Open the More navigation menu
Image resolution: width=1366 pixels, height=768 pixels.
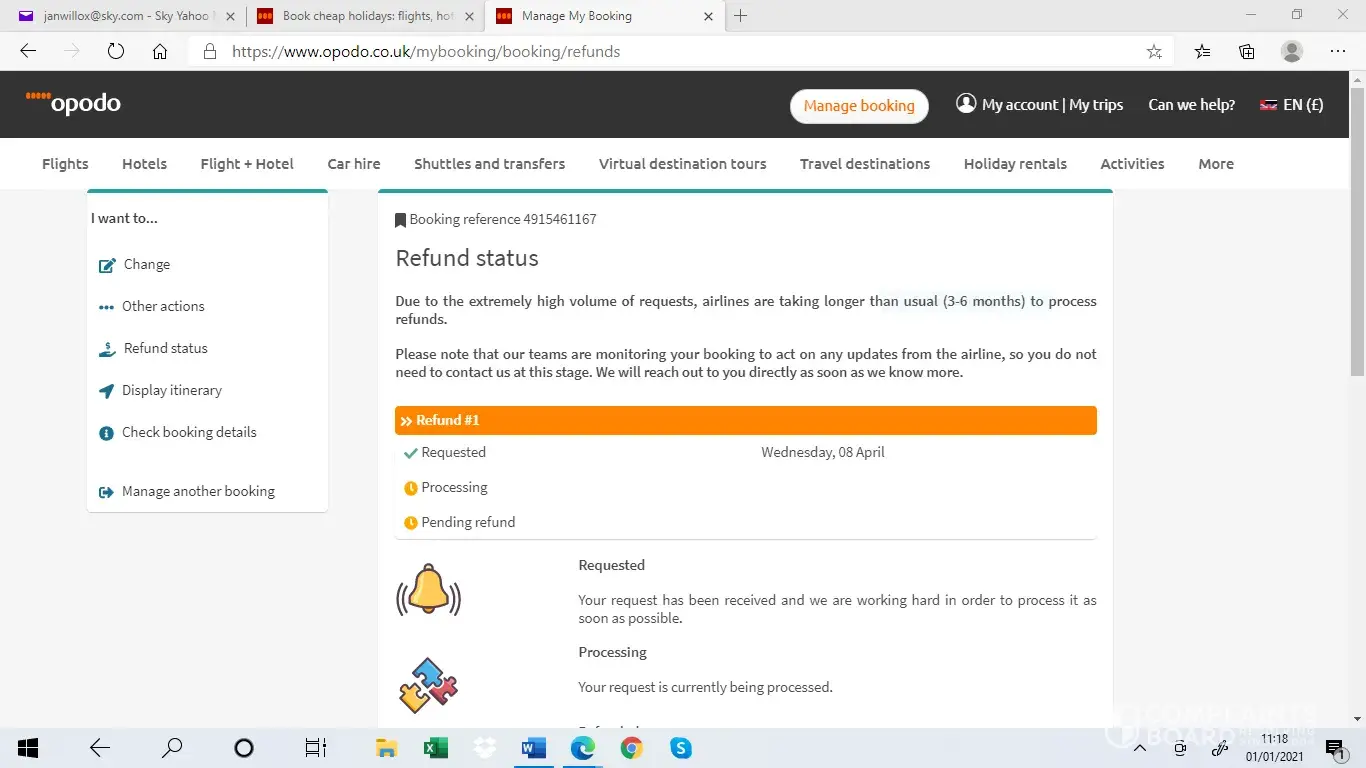click(x=1216, y=164)
